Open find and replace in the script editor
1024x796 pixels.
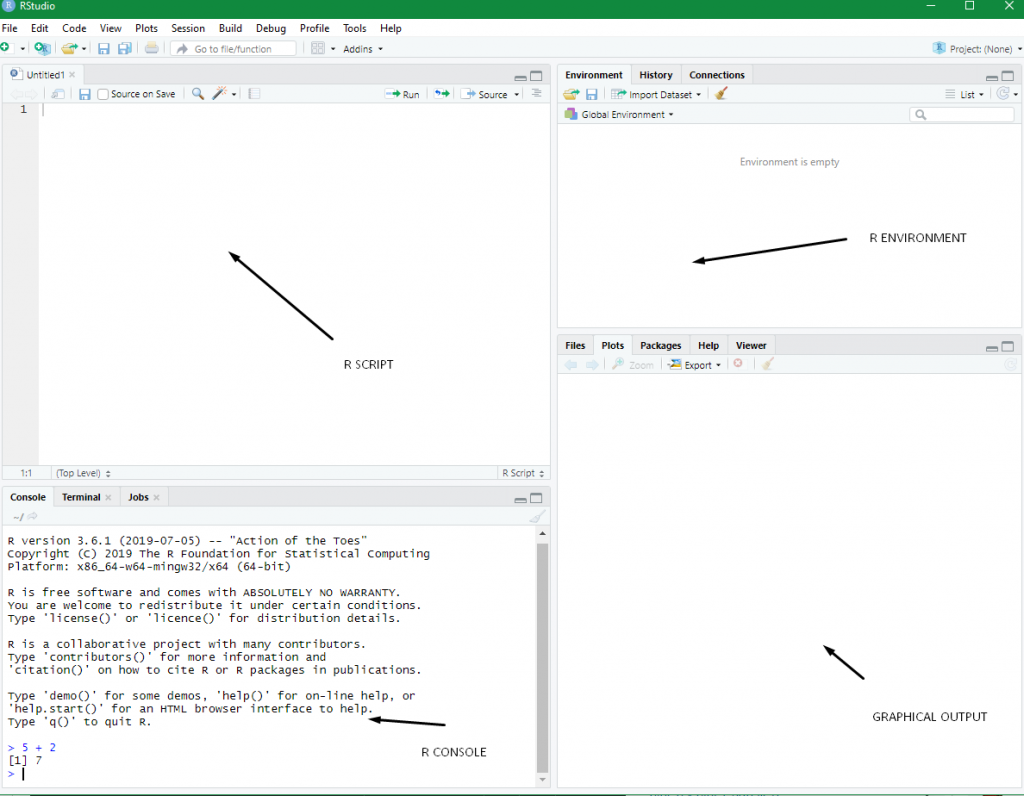(x=198, y=93)
